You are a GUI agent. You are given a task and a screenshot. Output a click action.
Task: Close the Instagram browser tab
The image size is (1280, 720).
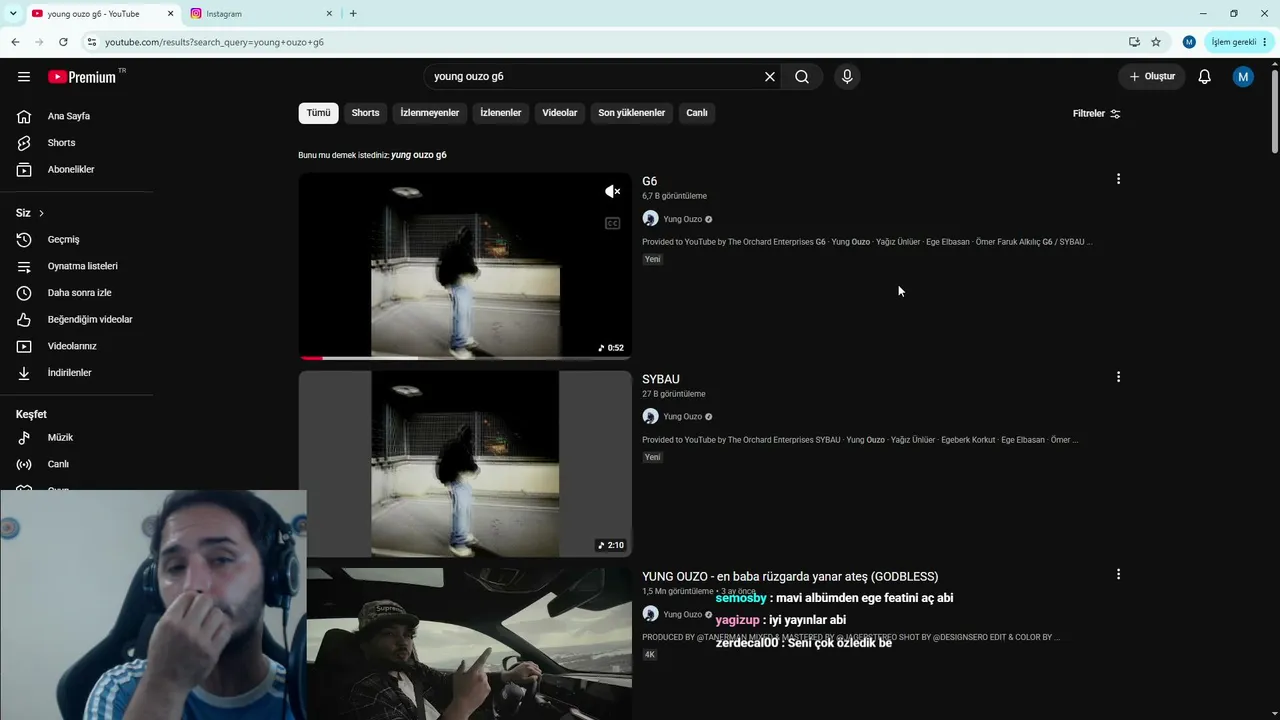[329, 14]
